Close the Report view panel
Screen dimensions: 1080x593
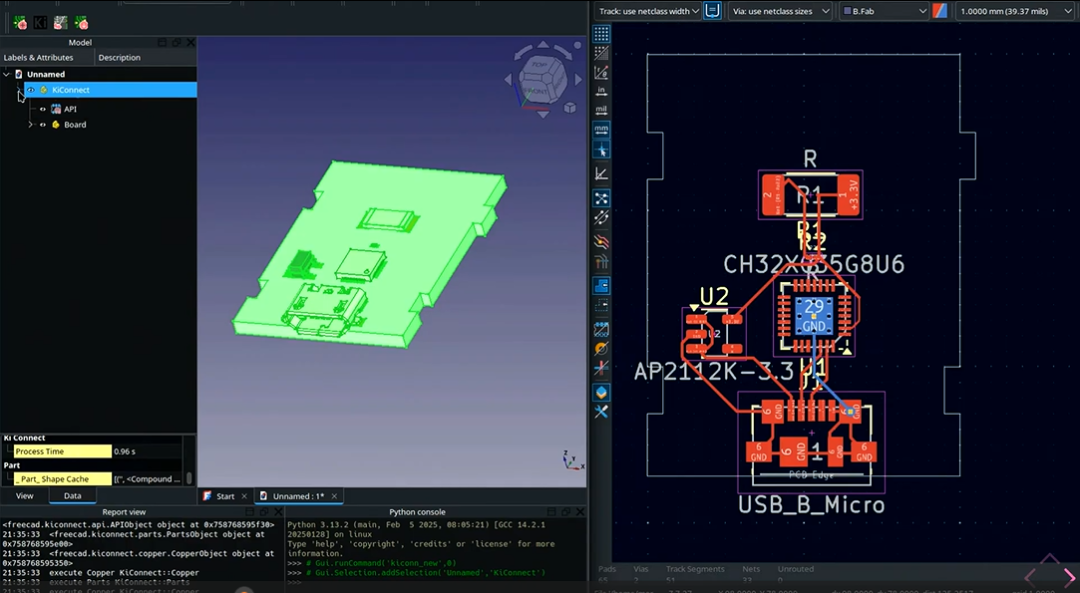click(x=278, y=512)
